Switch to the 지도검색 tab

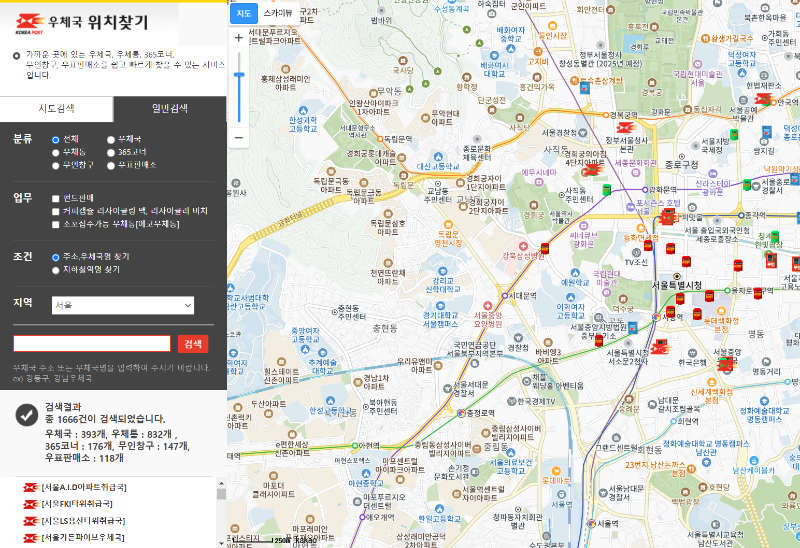[57, 109]
